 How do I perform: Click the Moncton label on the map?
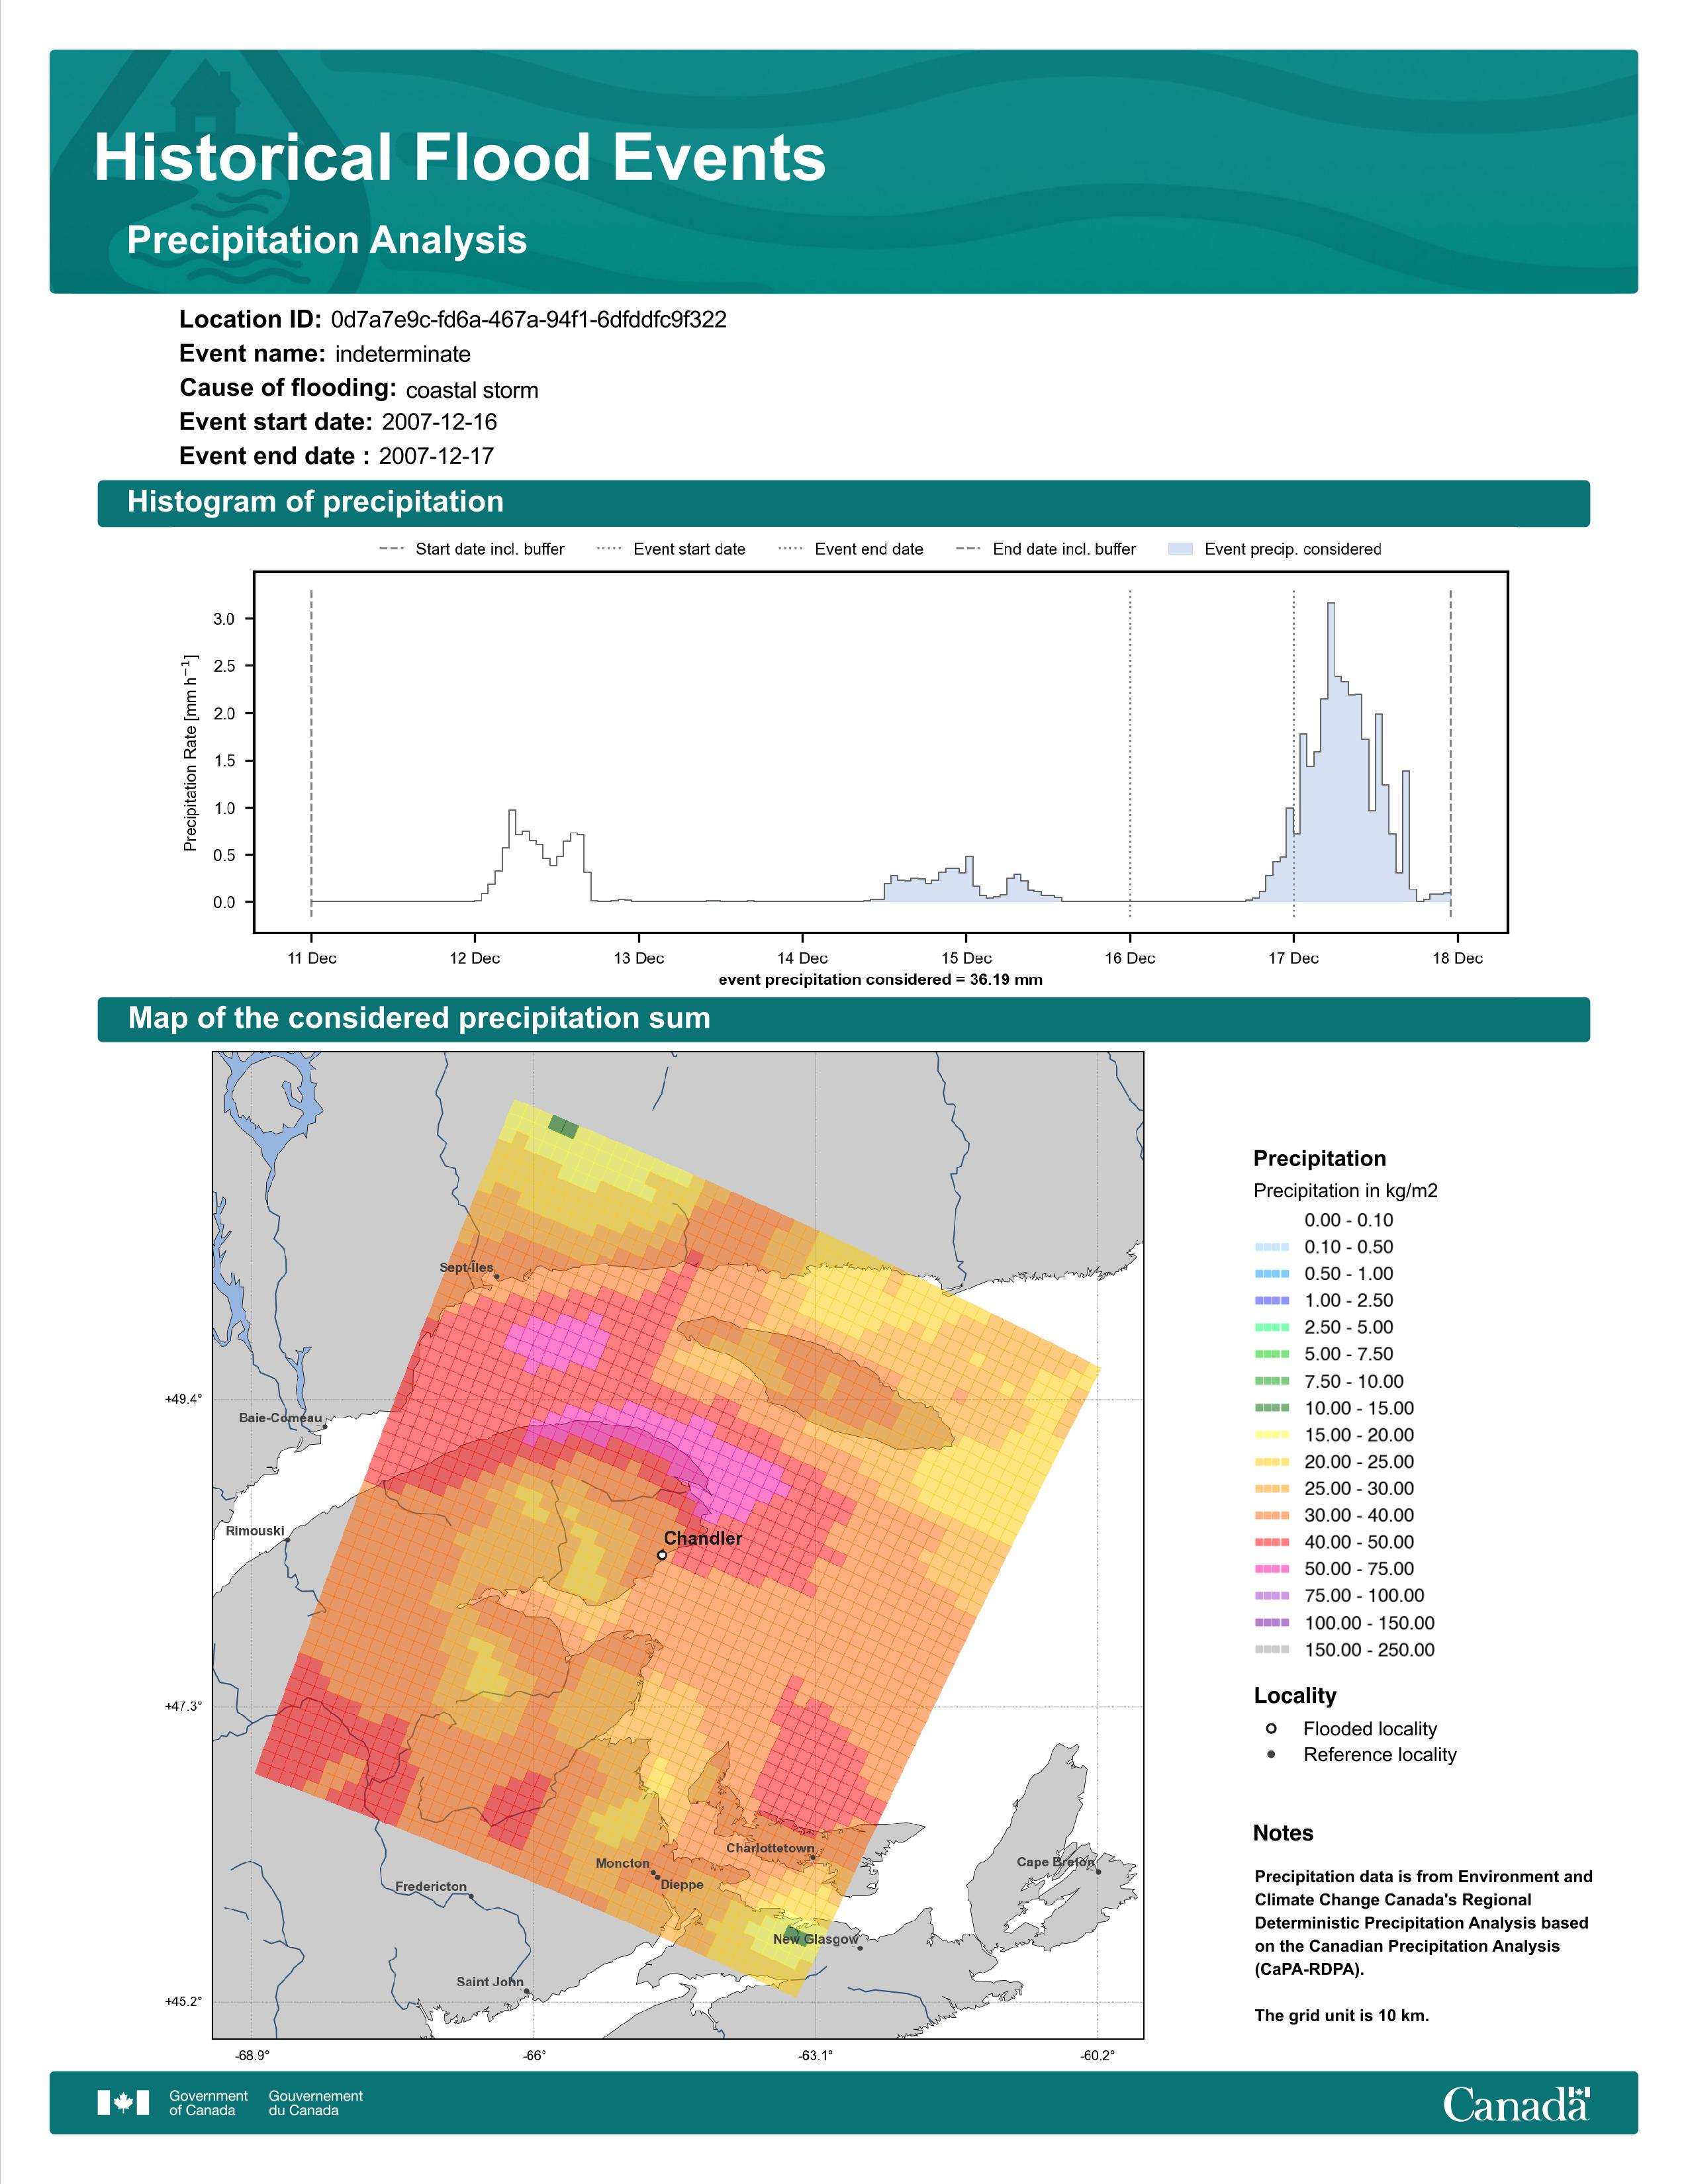point(623,1863)
